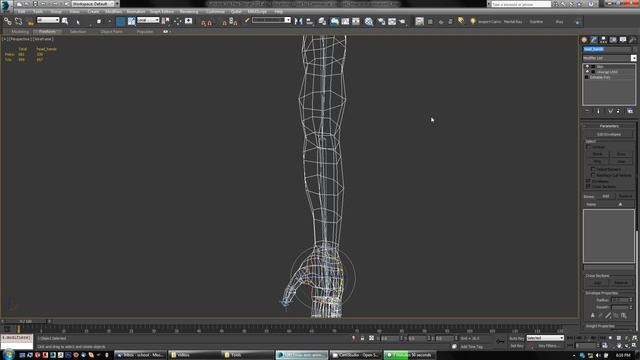Click the Edit Named Selection Sets icon
The image size is (640, 360).
(x=247, y=21)
